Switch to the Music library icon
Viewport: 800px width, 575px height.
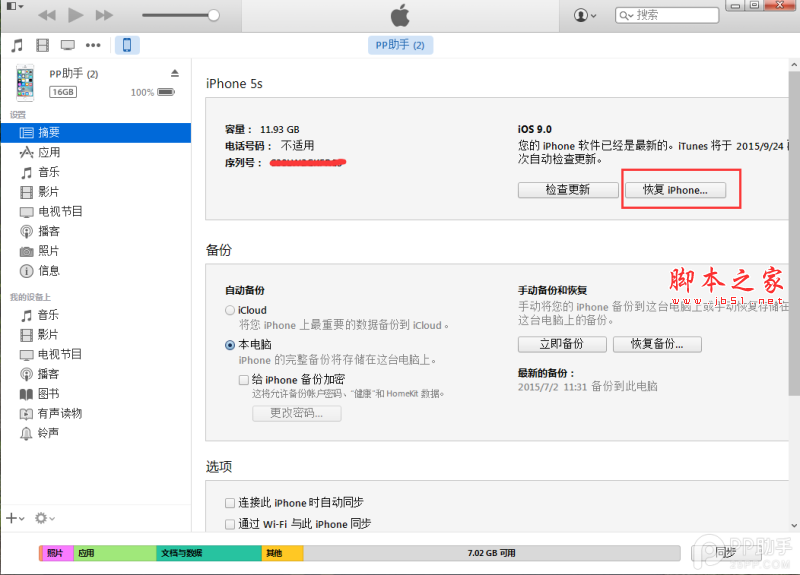(x=17, y=45)
